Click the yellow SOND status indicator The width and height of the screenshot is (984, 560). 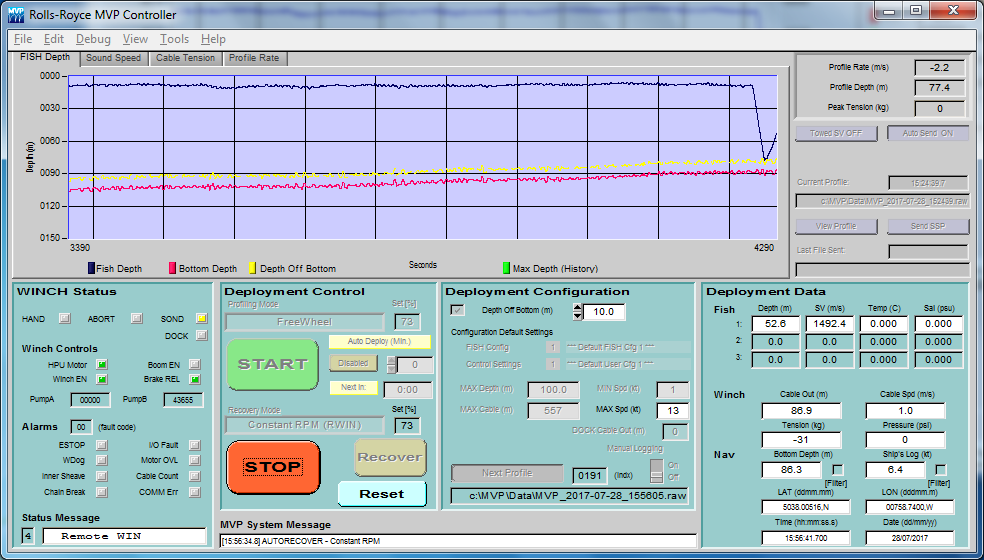coord(201,319)
